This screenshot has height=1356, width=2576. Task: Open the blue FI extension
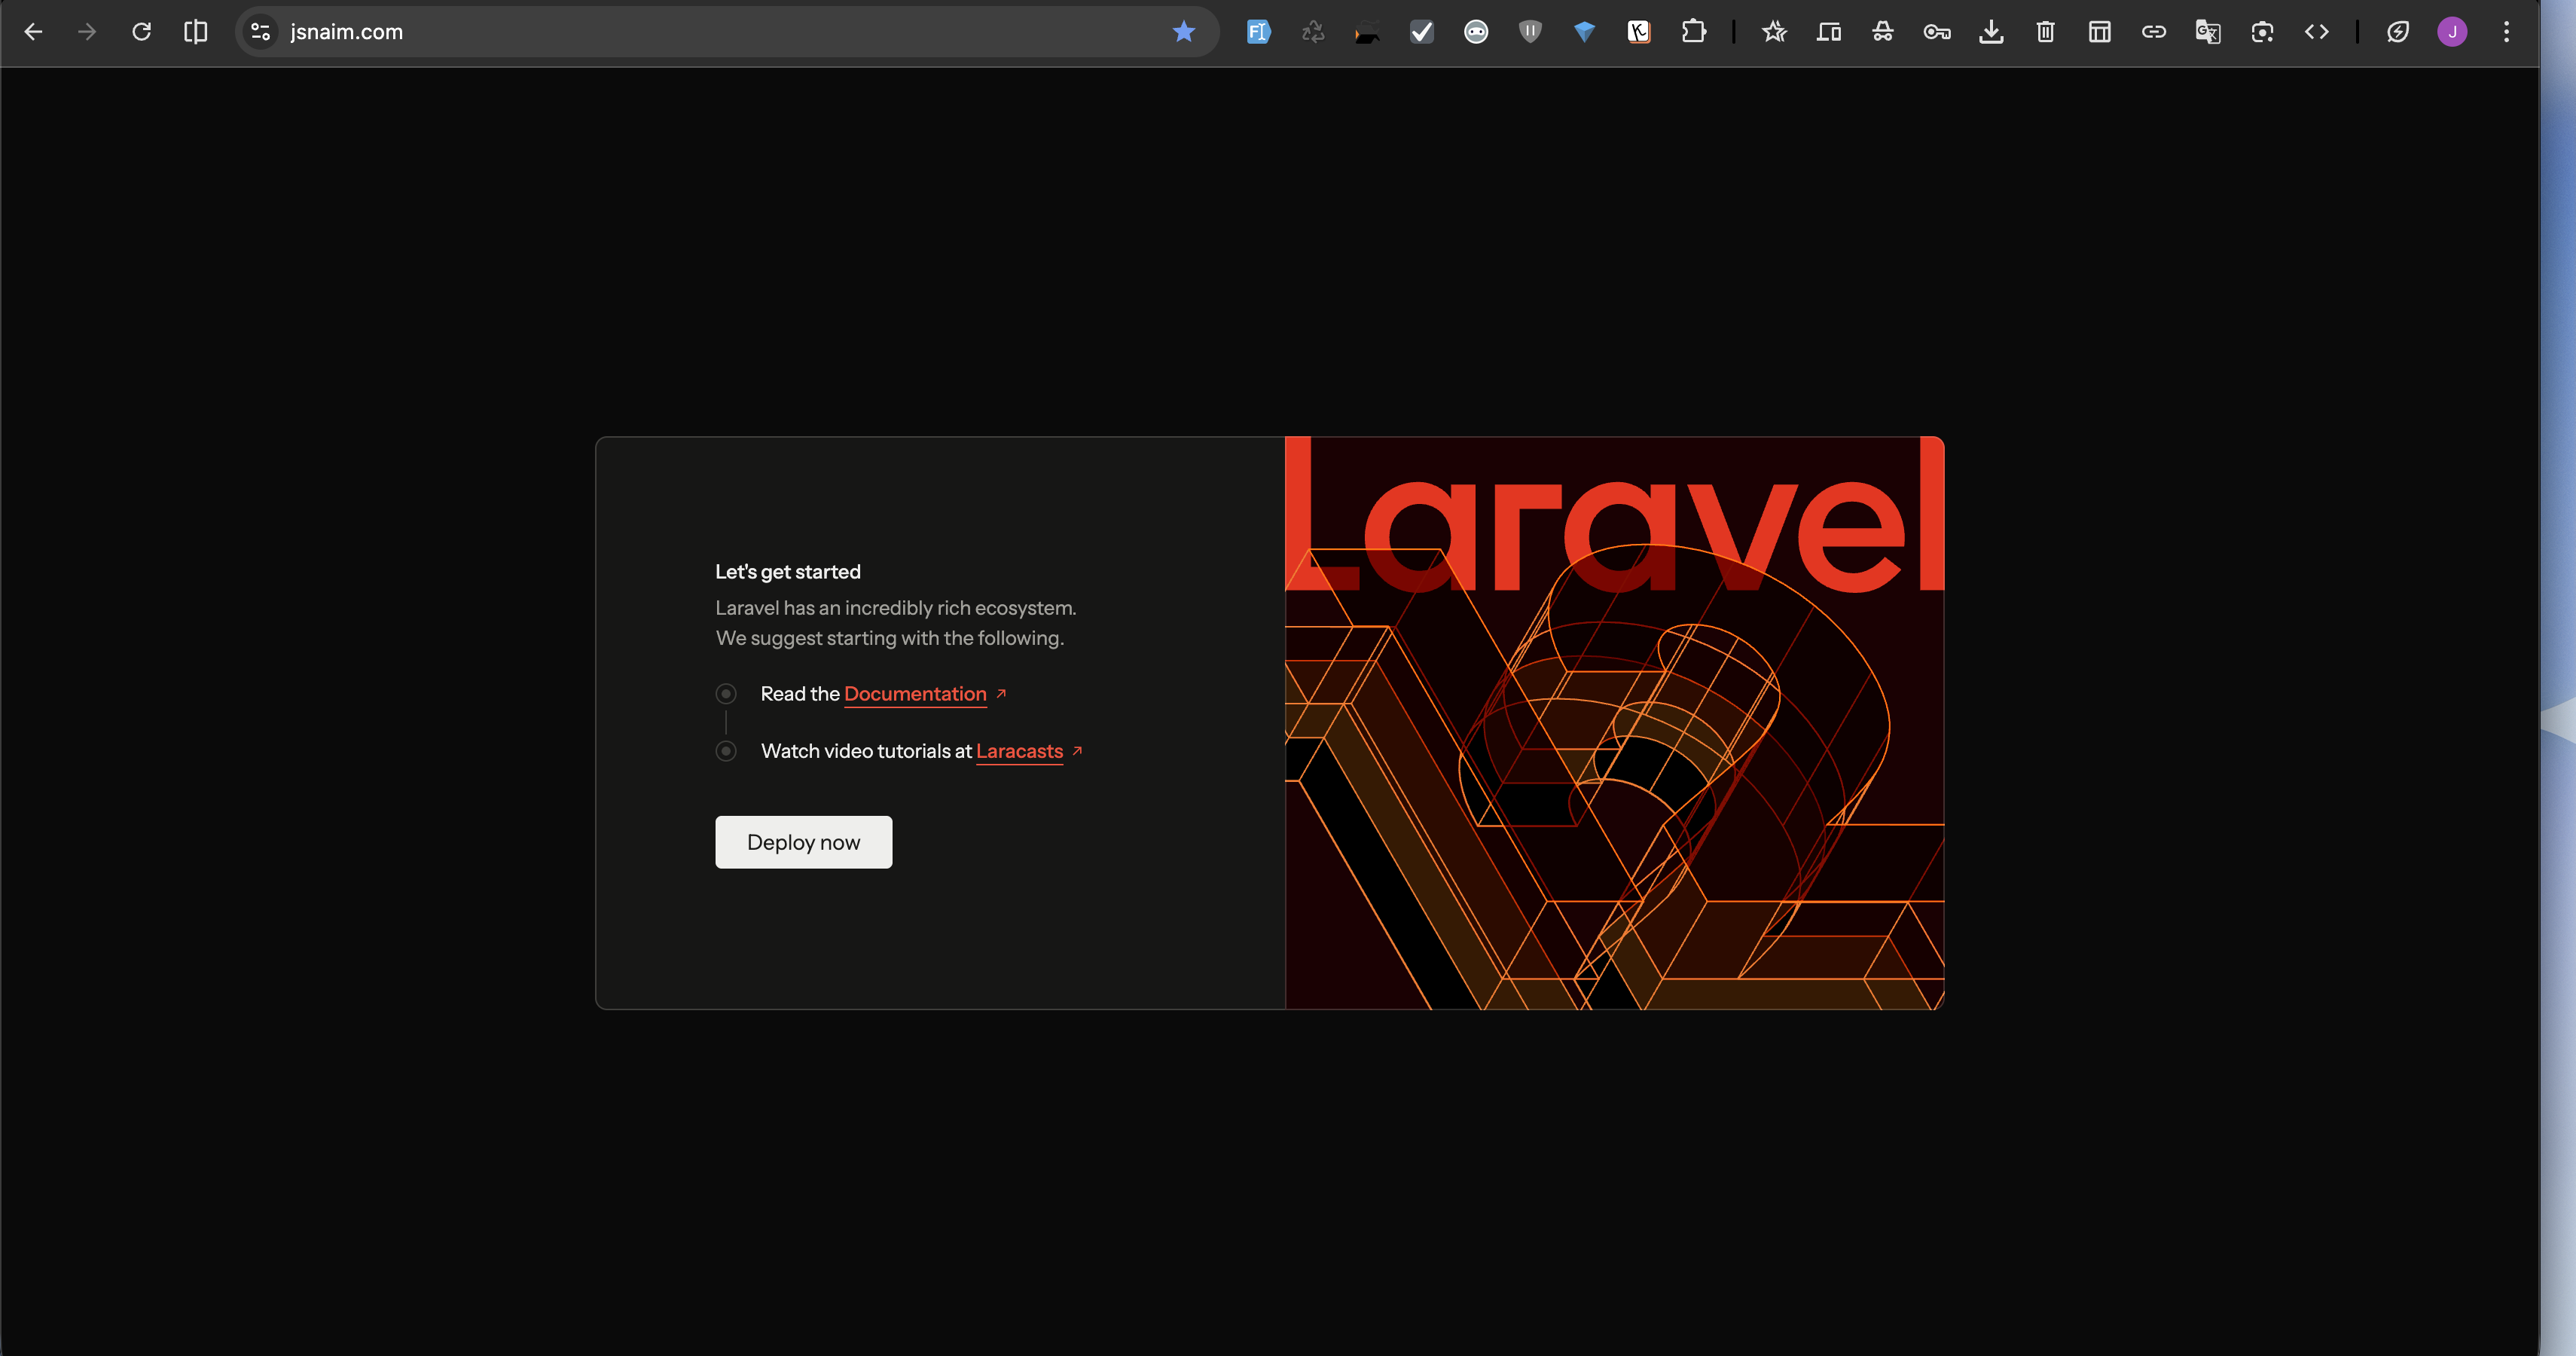tap(1258, 32)
